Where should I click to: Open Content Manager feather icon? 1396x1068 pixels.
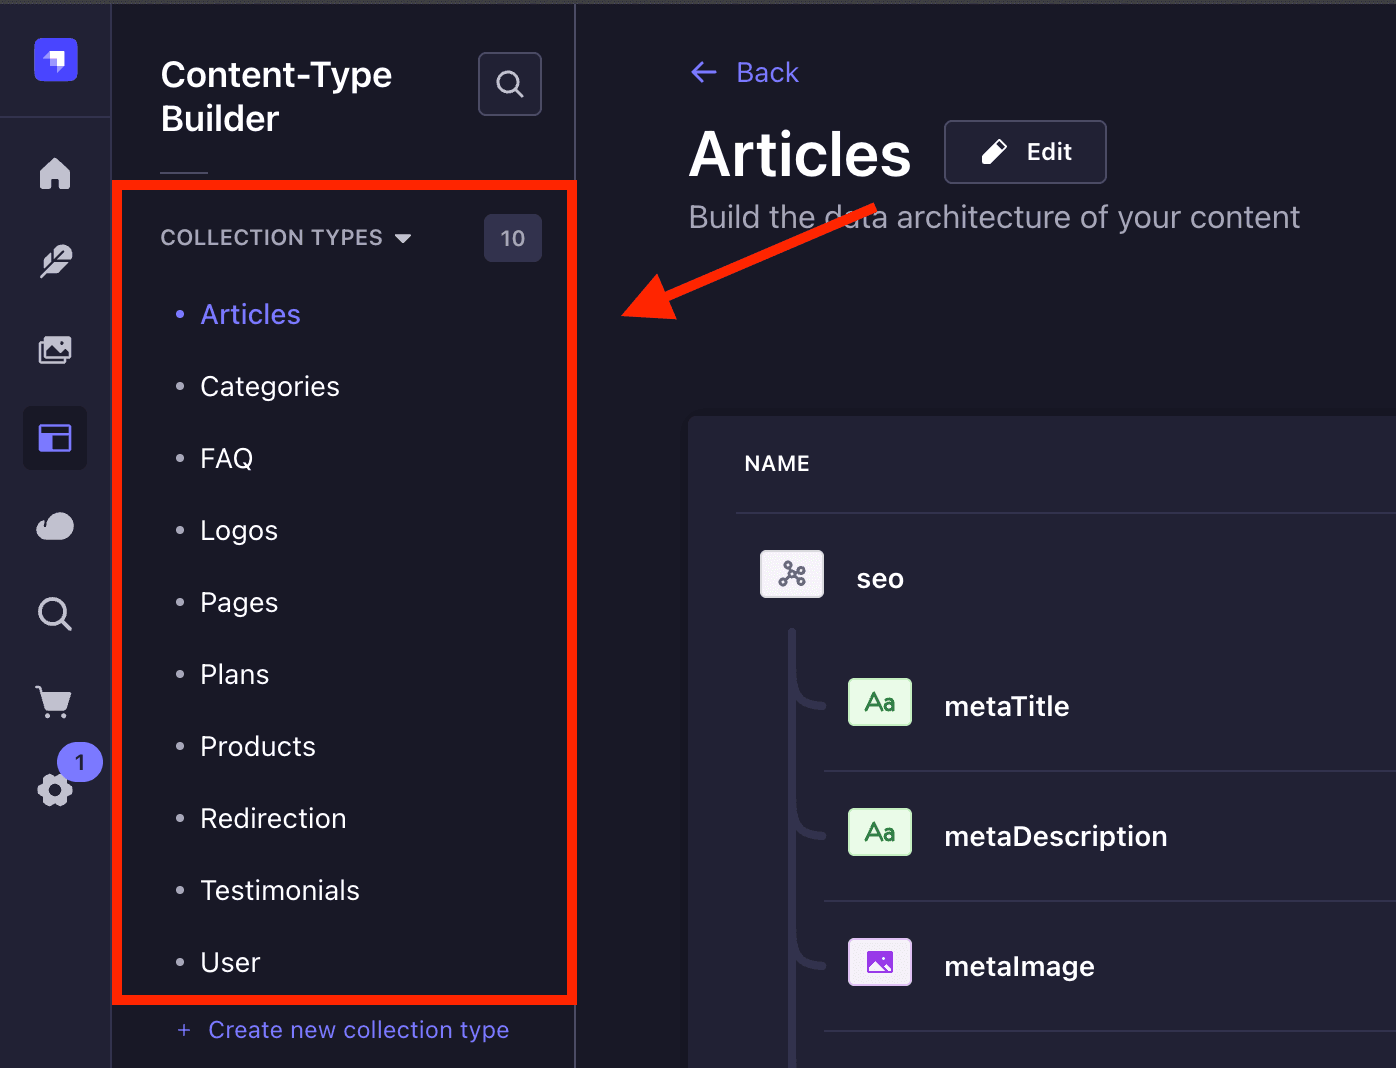pyautogui.click(x=55, y=261)
